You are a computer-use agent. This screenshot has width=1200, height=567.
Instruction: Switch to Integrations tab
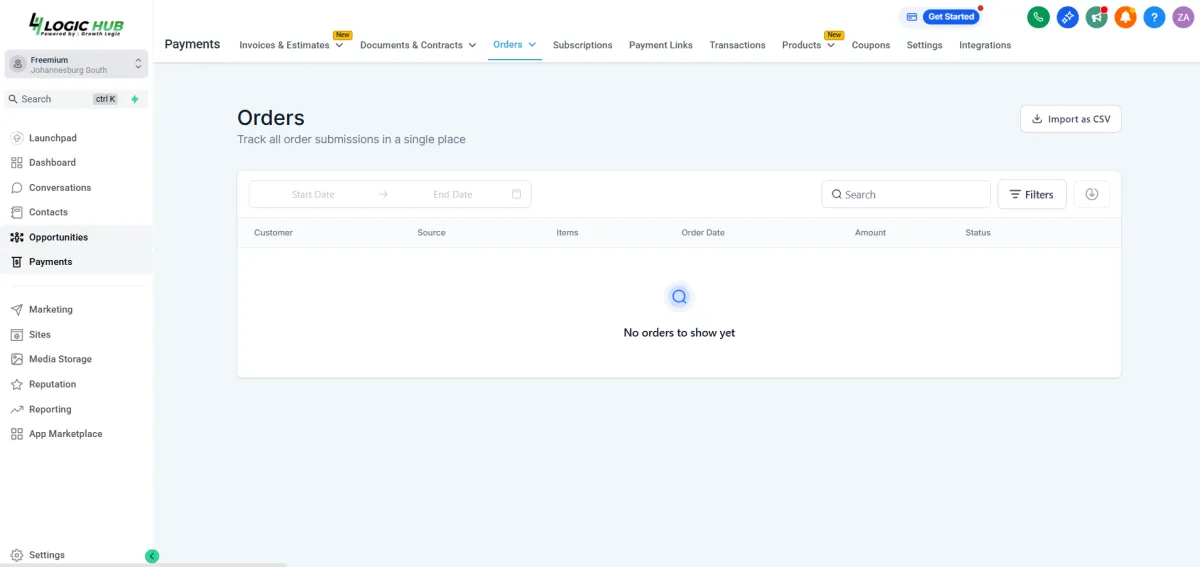click(985, 45)
